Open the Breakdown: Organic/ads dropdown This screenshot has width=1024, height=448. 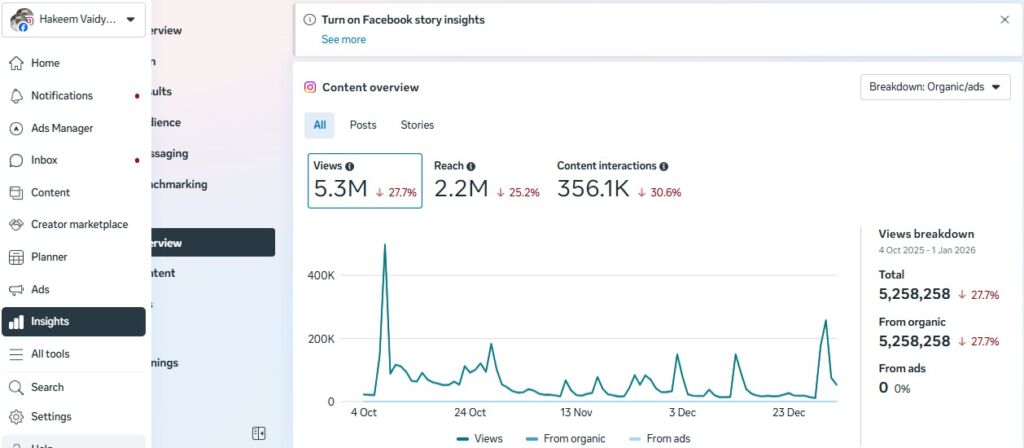point(935,87)
